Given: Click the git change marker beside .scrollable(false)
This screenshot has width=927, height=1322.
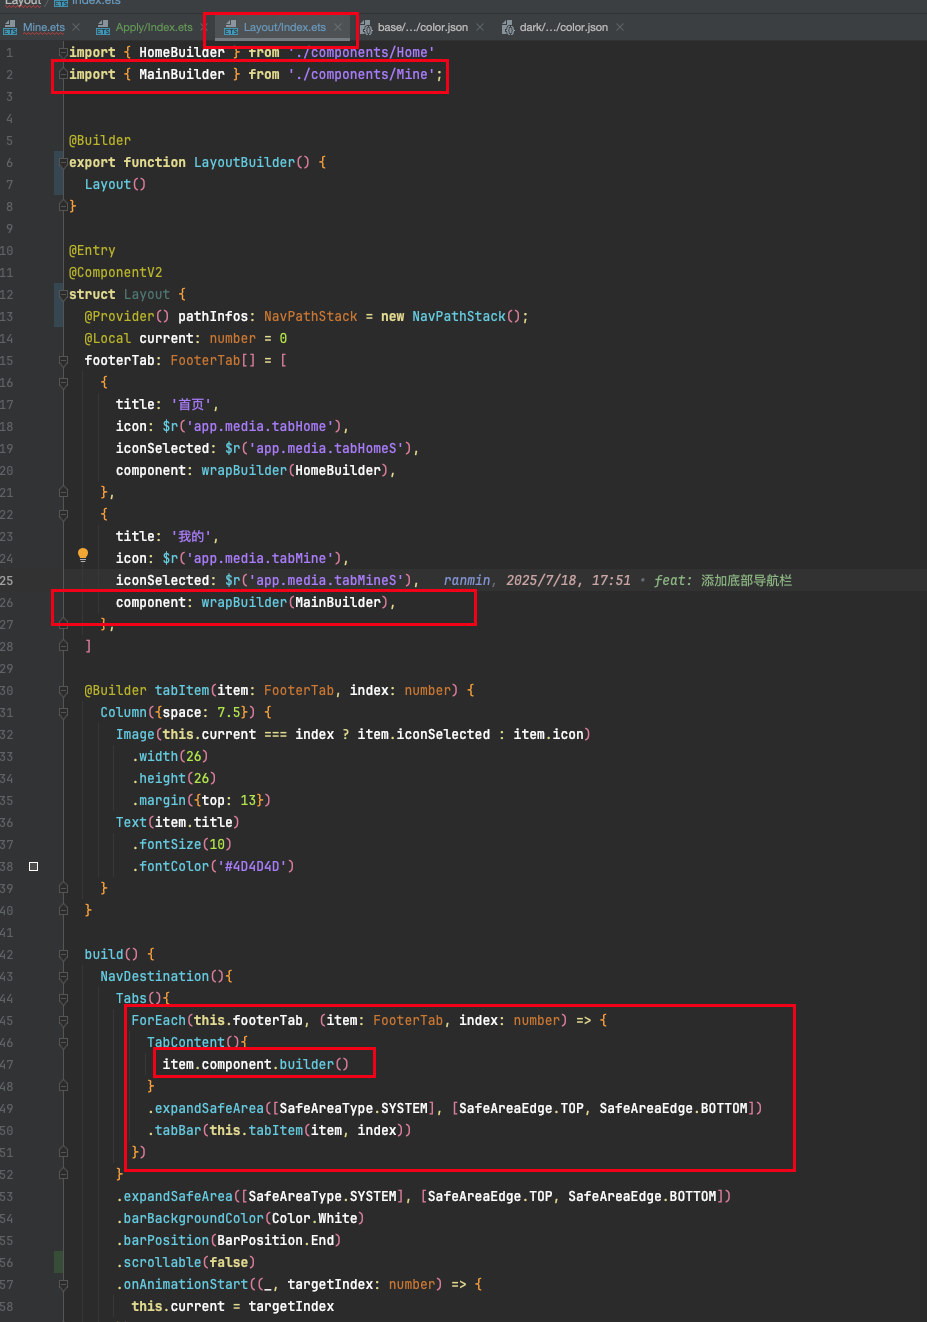Looking at the screenshot, I should coord(59,1262).
